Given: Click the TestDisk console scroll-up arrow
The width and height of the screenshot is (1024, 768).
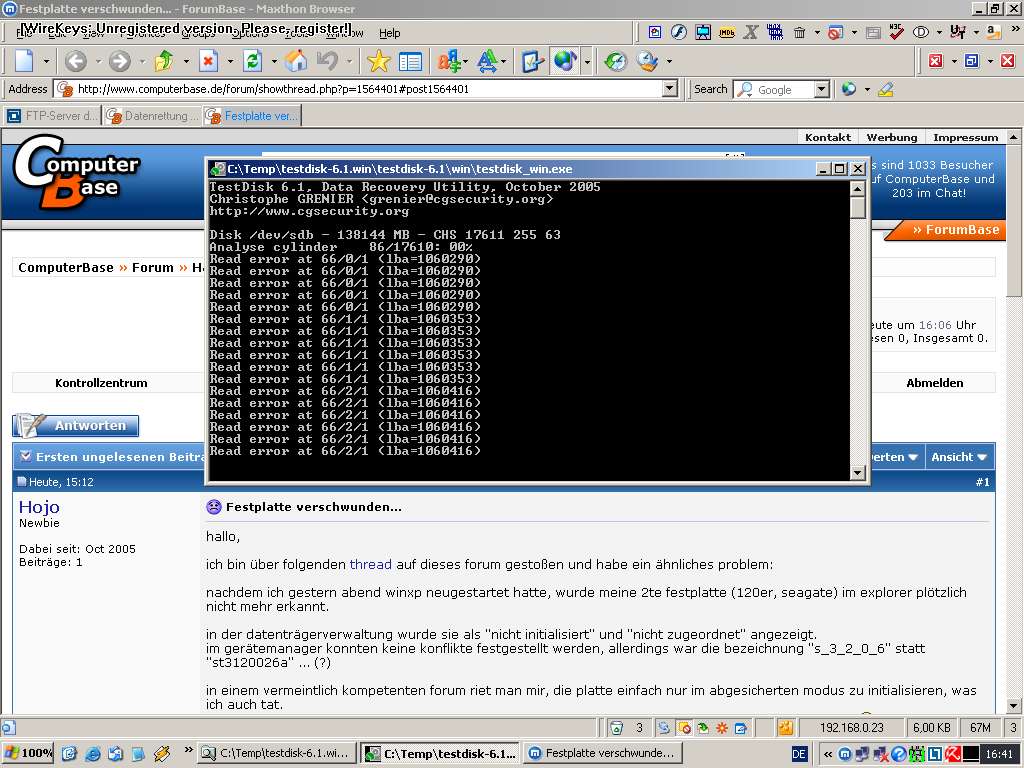Looking at the screenshot, I should (x=857, y=189).
